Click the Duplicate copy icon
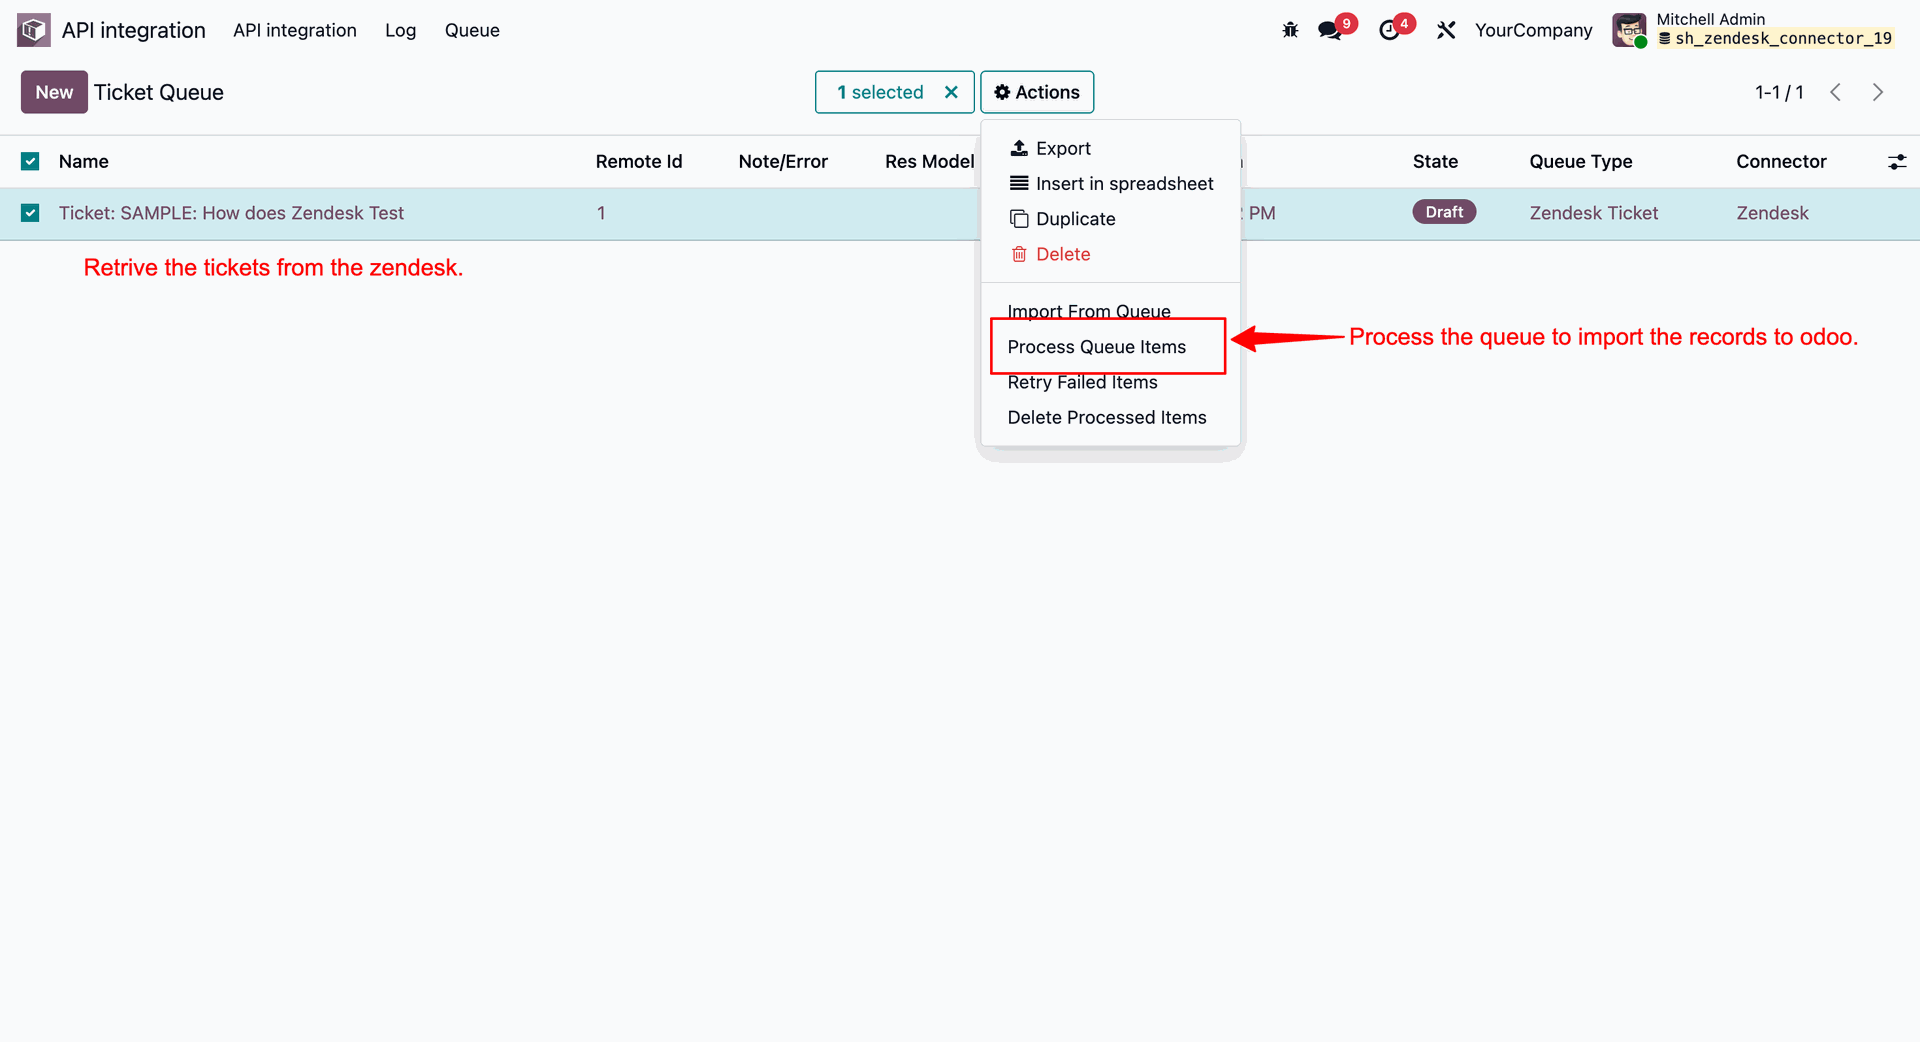Screen dimensions: 1920x1042 [1019, 219]
